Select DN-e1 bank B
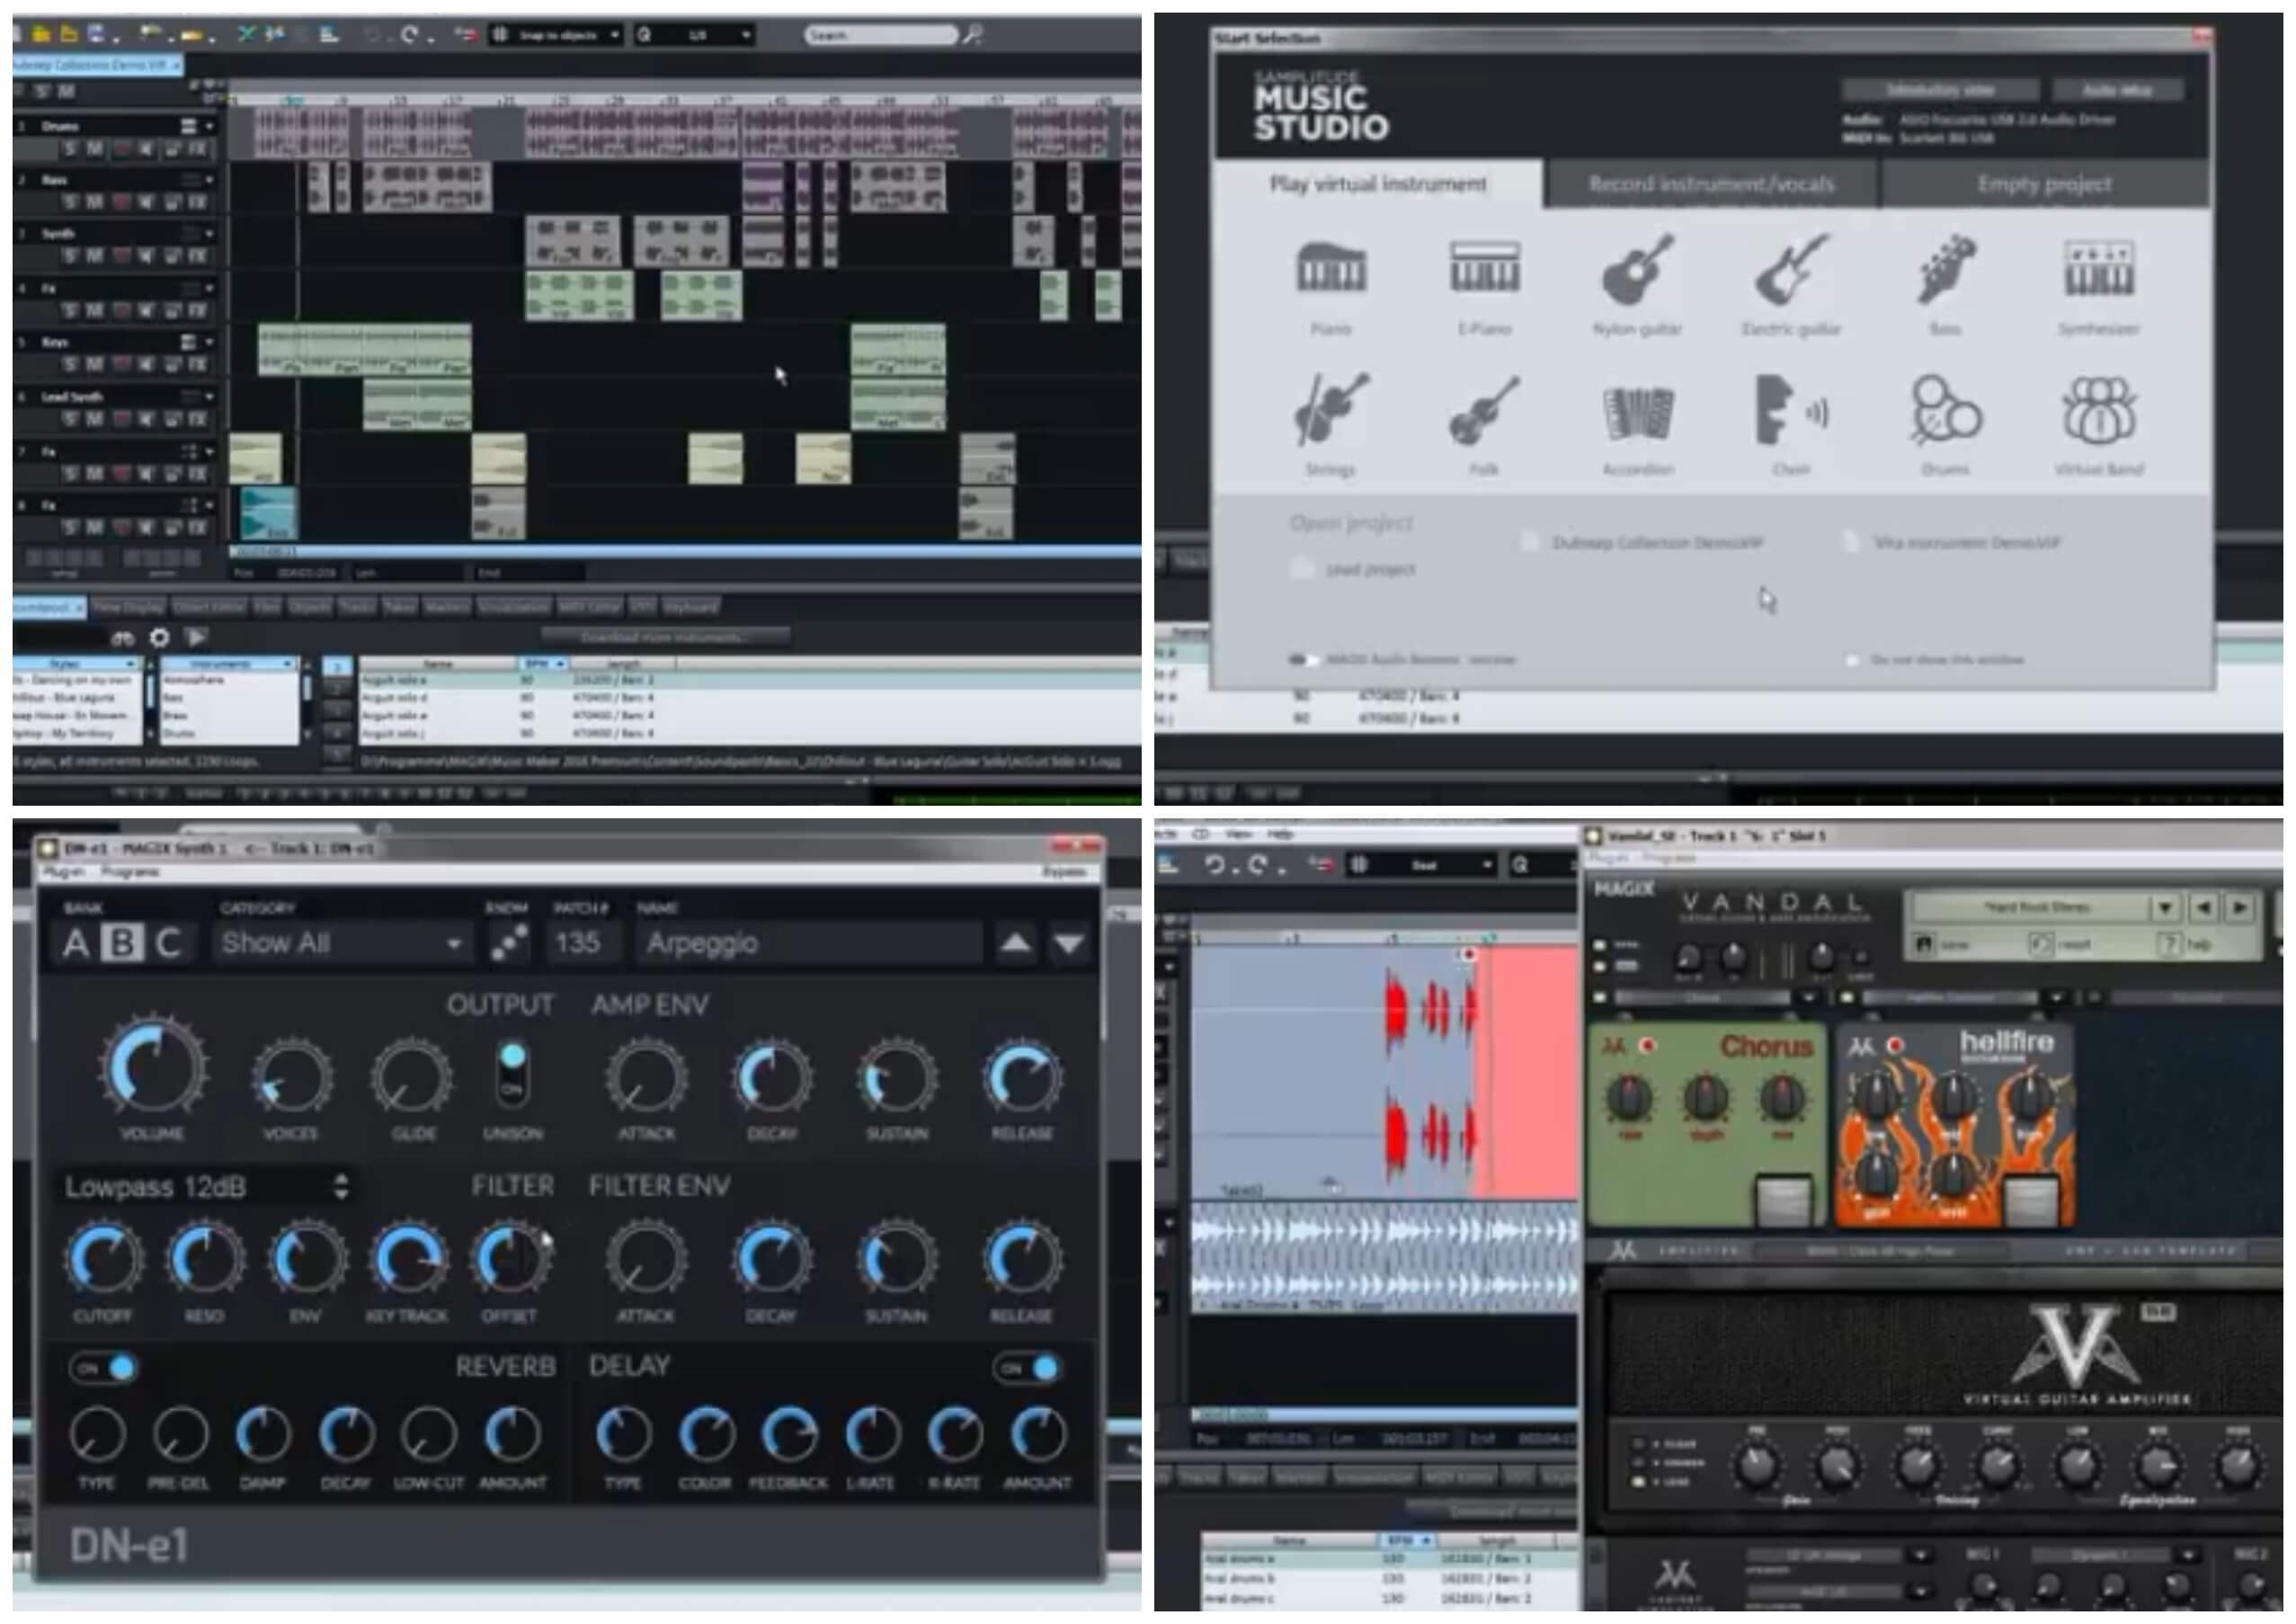2296x1624 pixels. click(x=122, y=943)
